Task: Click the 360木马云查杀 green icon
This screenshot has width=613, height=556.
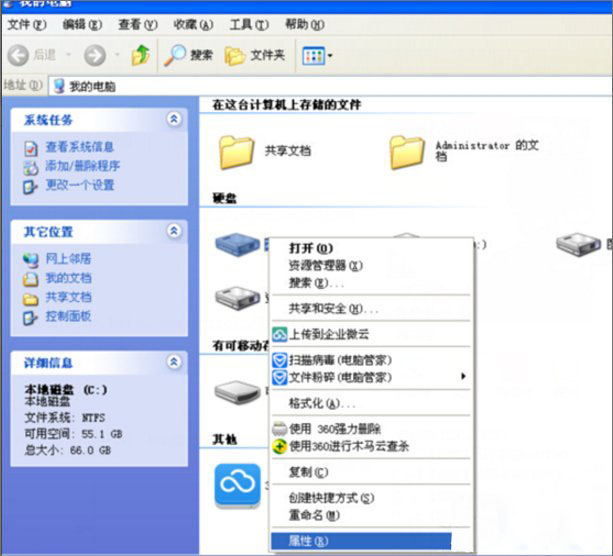Action: pyautogui.click(x=280, y=446)
